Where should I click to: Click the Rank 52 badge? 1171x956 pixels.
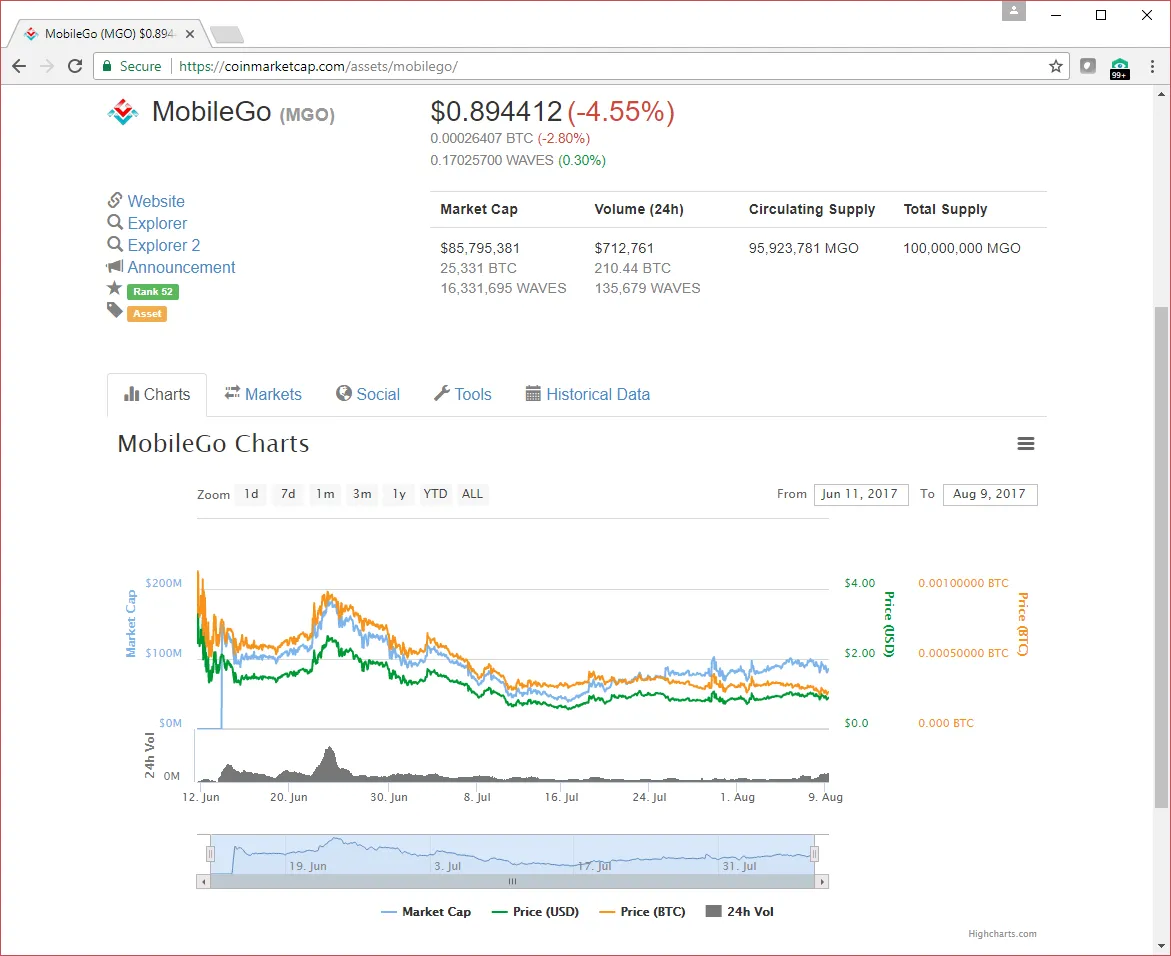tap(153, 291)
